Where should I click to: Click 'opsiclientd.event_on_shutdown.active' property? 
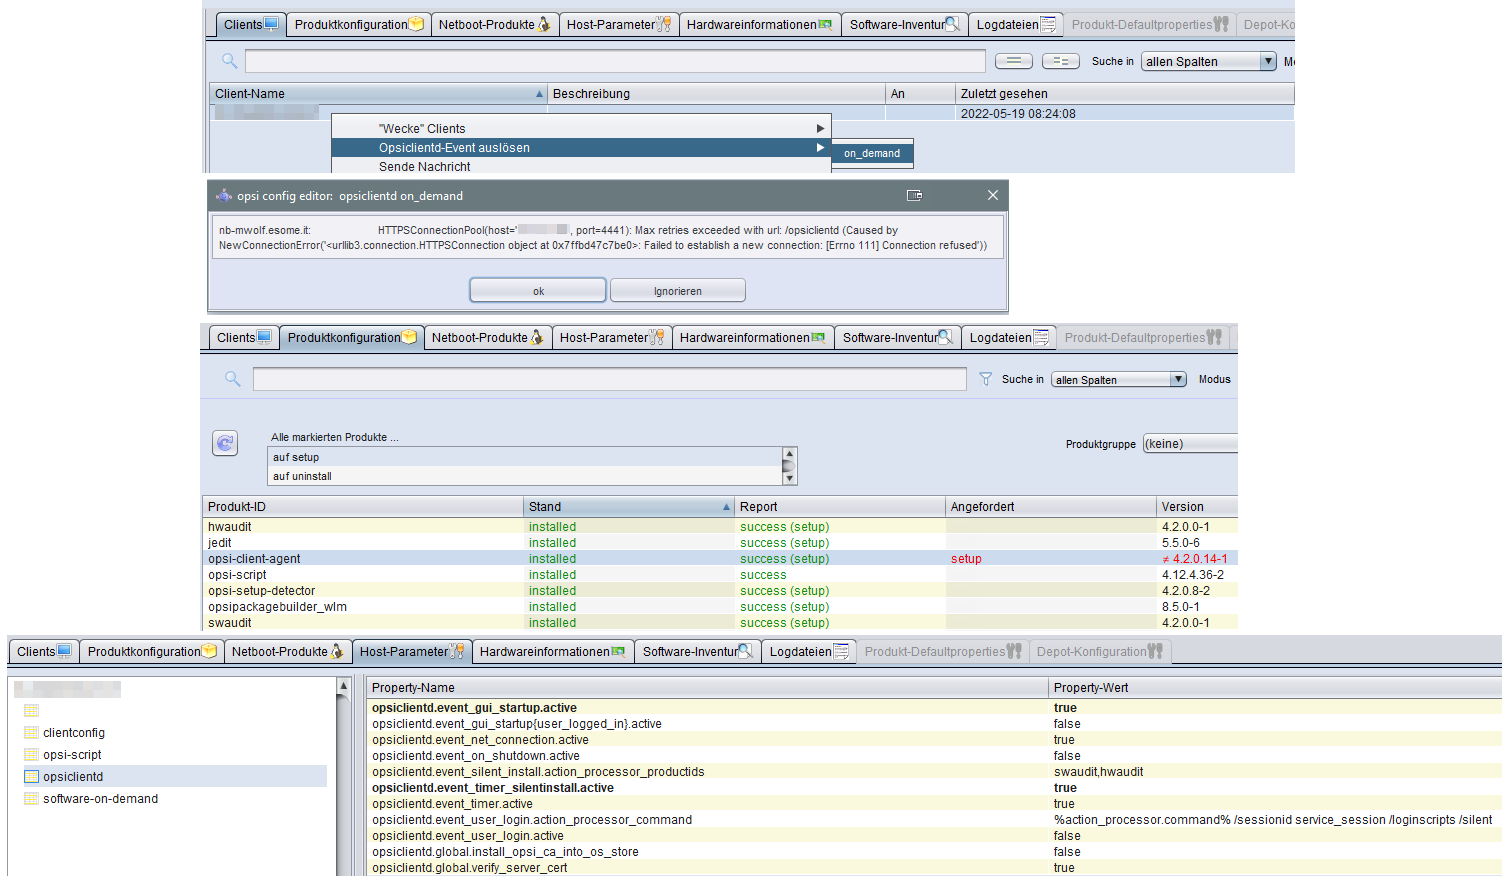476,756
